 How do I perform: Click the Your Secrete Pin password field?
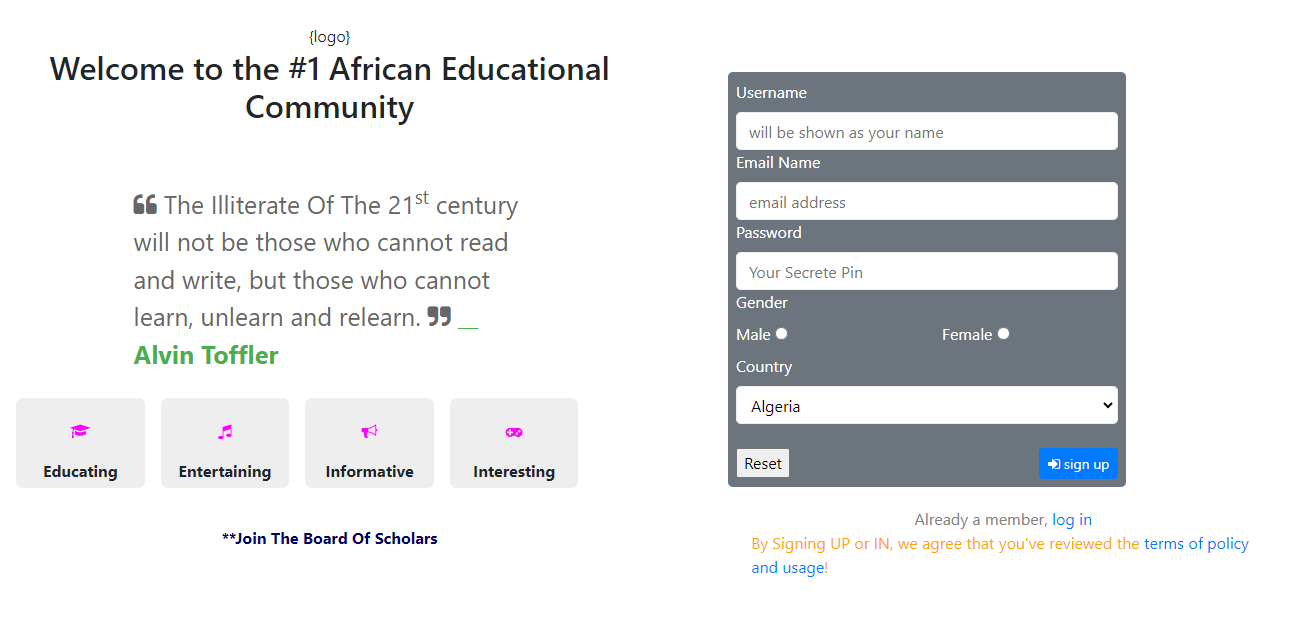(927, 271)
